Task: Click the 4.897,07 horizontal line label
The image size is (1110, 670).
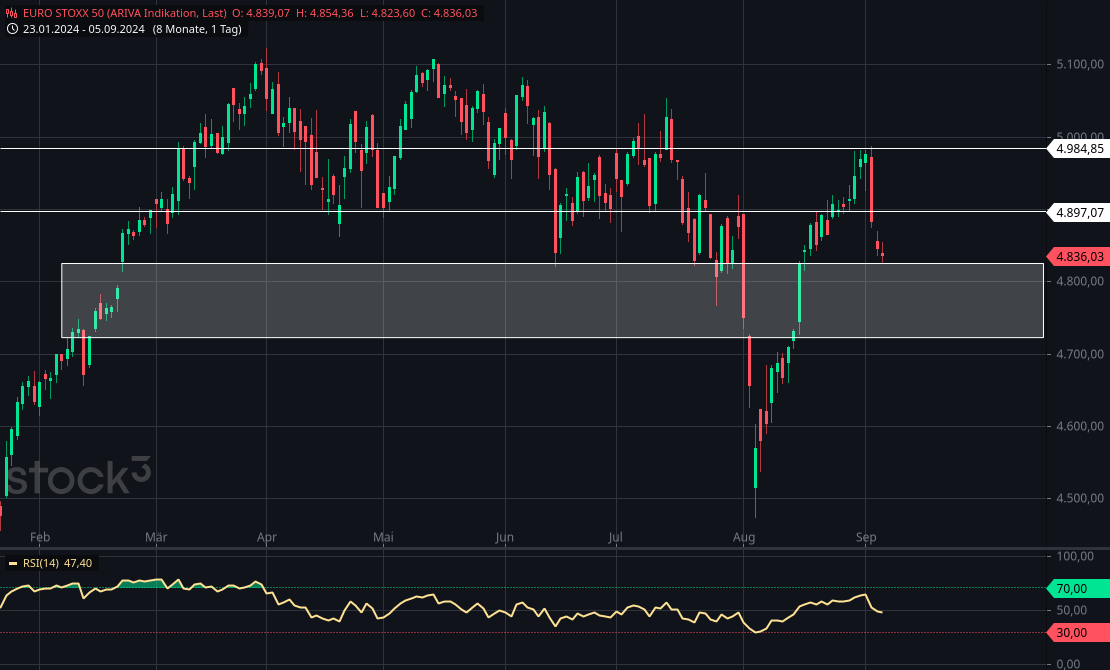Action: coord(1080,213)
